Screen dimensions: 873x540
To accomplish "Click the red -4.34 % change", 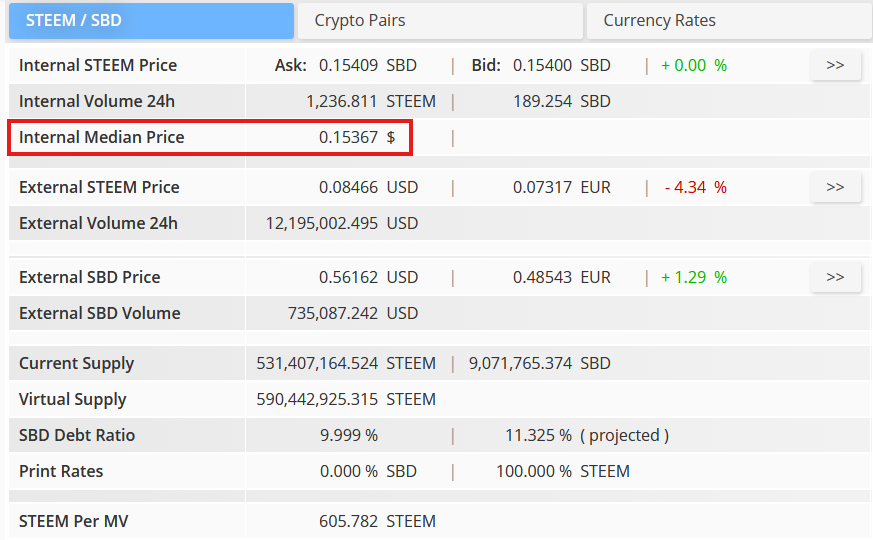I will click(696, 188).
